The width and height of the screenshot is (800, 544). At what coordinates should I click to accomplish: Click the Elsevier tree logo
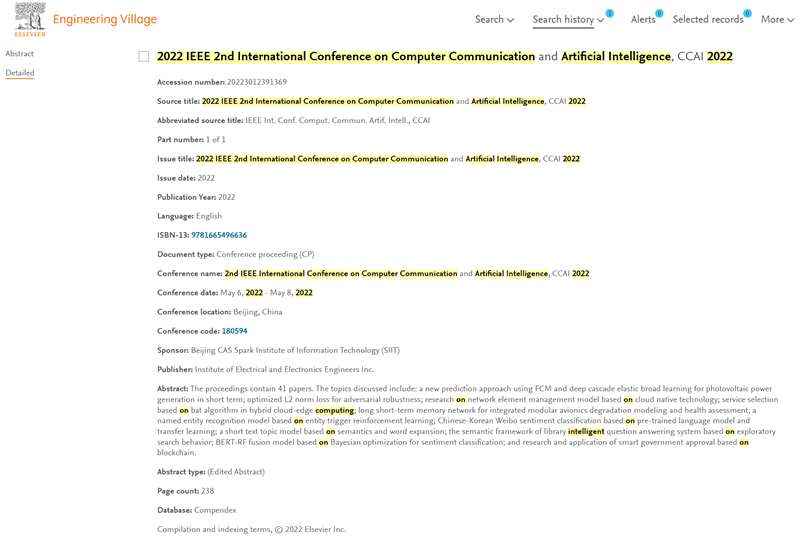[30, 19]
